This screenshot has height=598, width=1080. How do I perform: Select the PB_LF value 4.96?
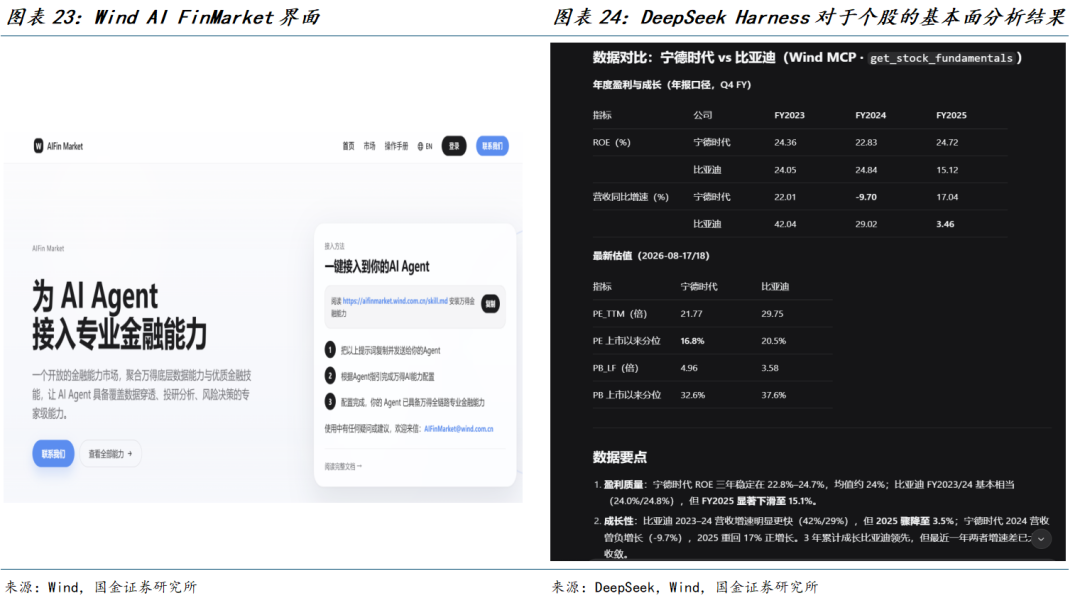pyautogui.click(x=689, y=369)
